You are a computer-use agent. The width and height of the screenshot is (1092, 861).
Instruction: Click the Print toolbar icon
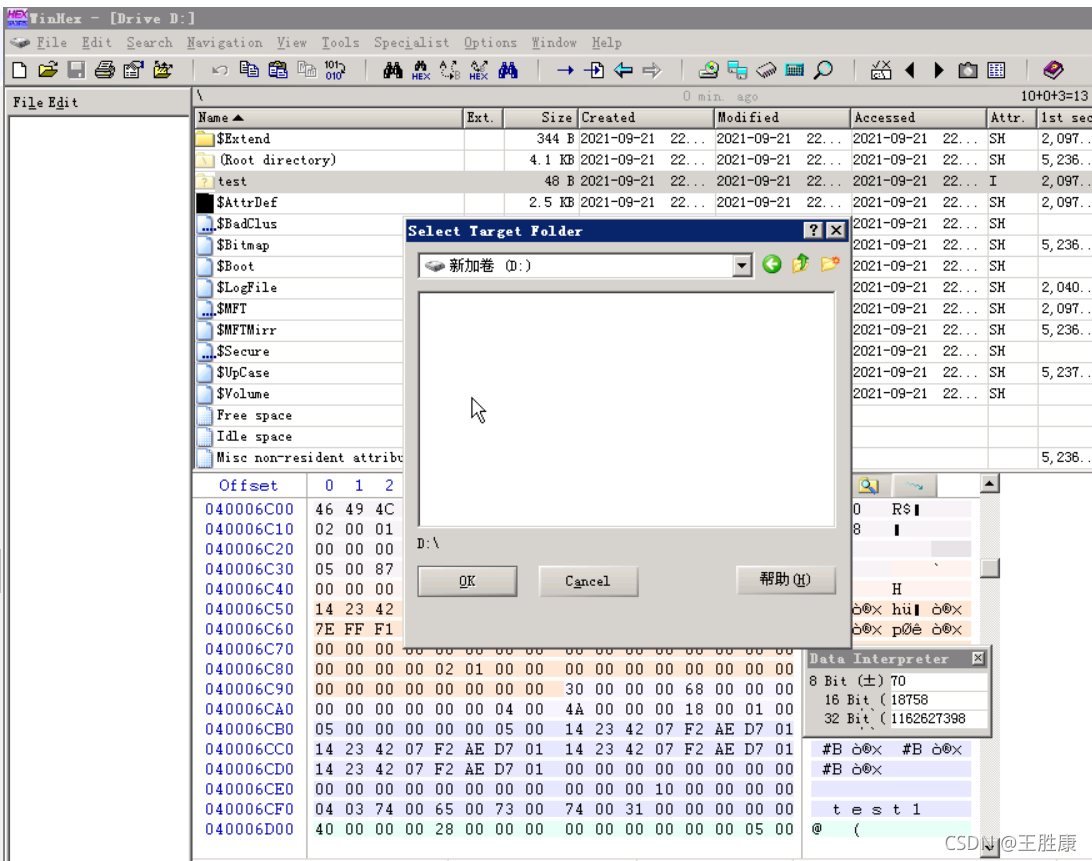(105, 70)
